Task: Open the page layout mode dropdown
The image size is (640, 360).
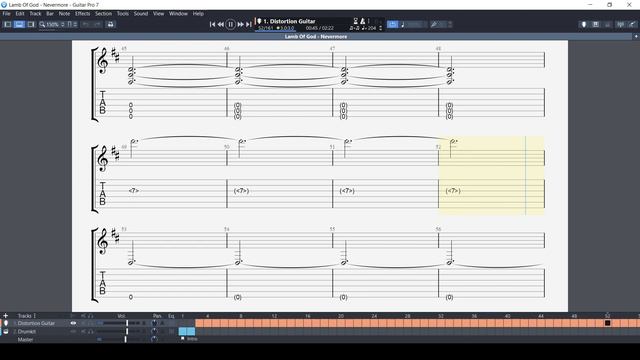Action: 72,24
